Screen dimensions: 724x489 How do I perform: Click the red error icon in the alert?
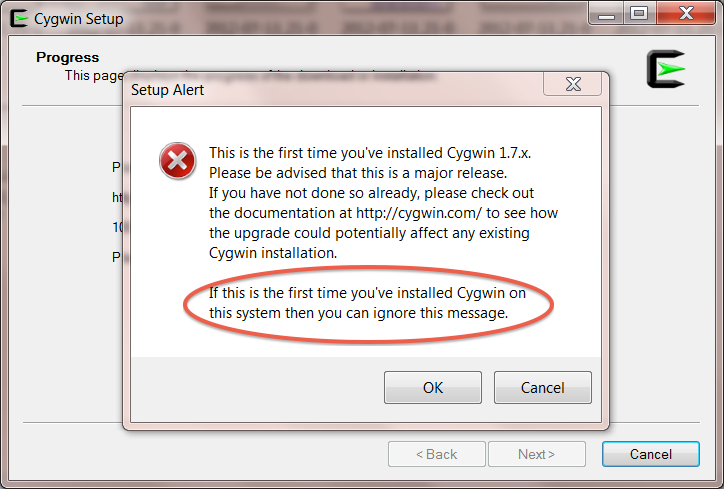pyautogui.click(x=177, y=161)
